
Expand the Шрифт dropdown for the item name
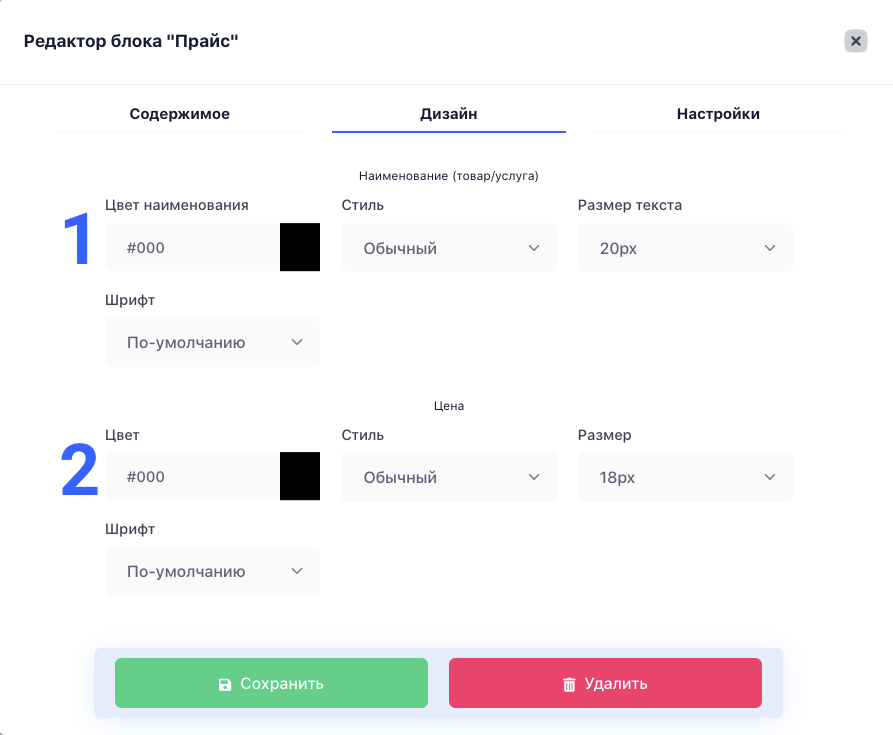(212, 342)
